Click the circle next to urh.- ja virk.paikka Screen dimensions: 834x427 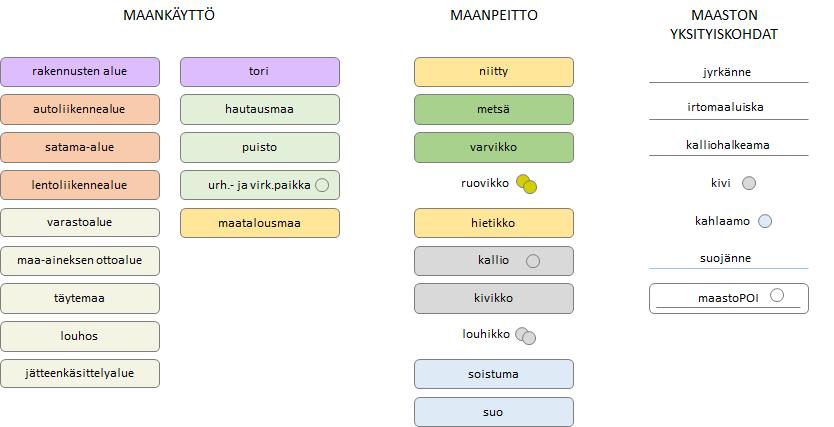(x=322, y=185)
